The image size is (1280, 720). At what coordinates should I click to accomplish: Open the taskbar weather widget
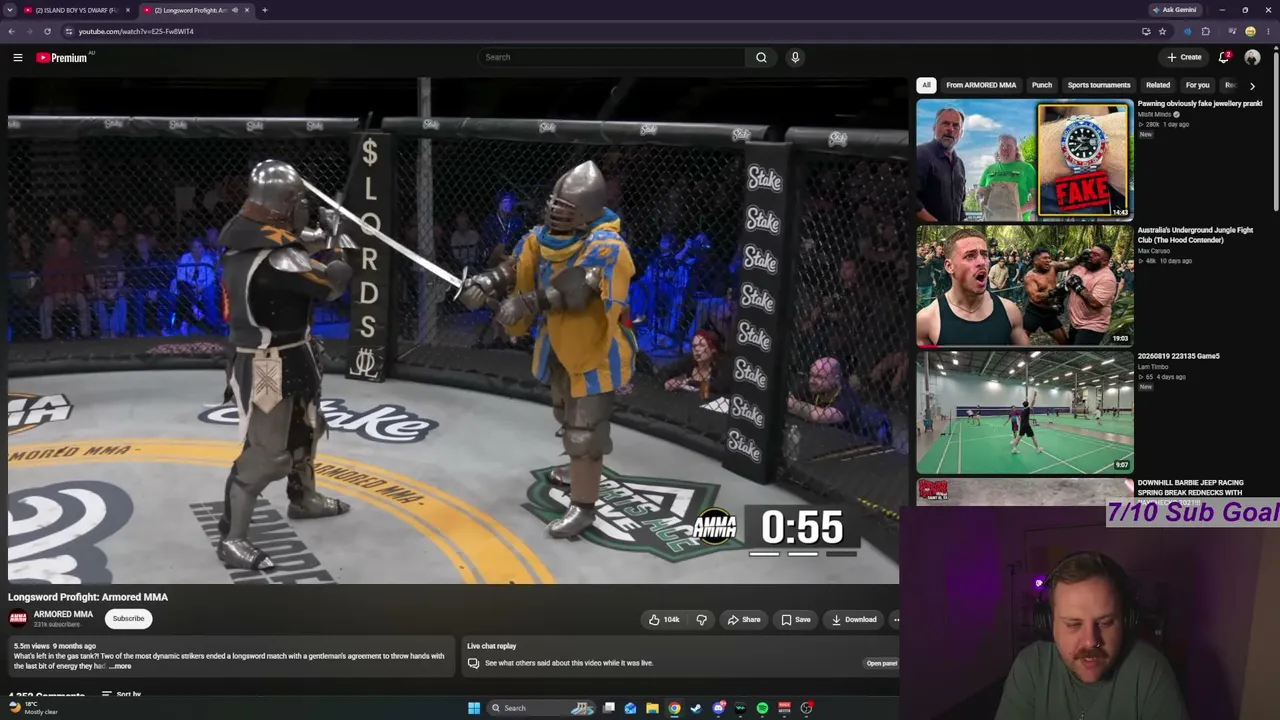point(32,708)
